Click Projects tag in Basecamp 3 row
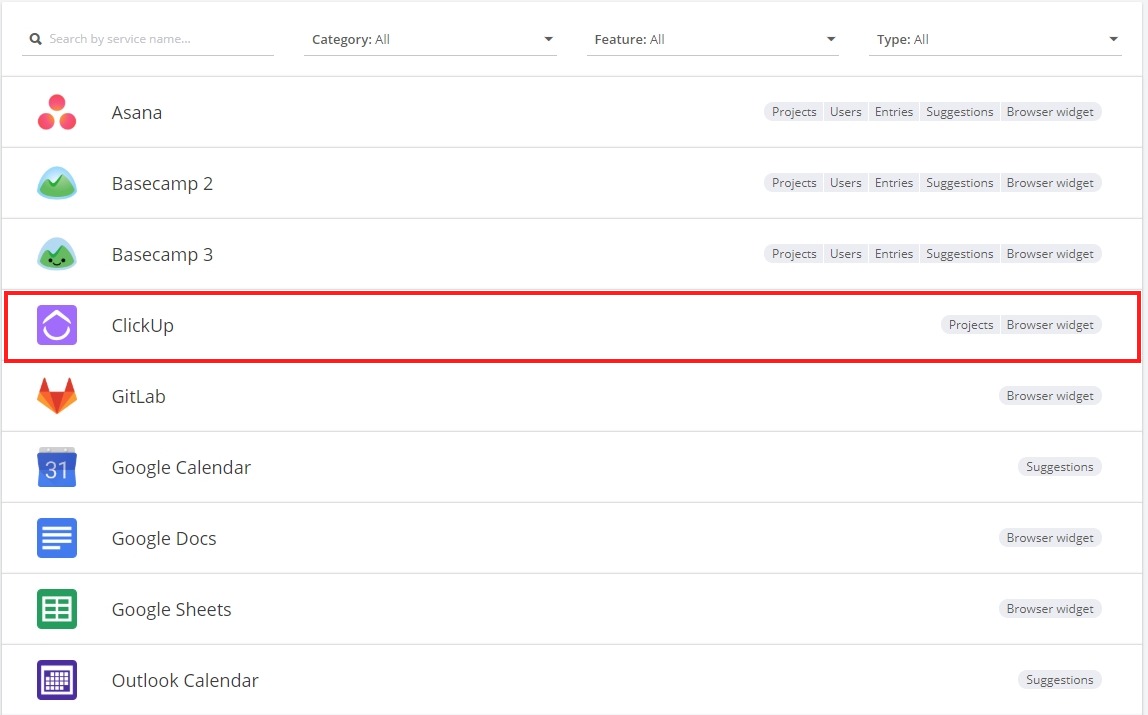The width and height of the screenshot is (1148, 715). click(x=794, y=254)
